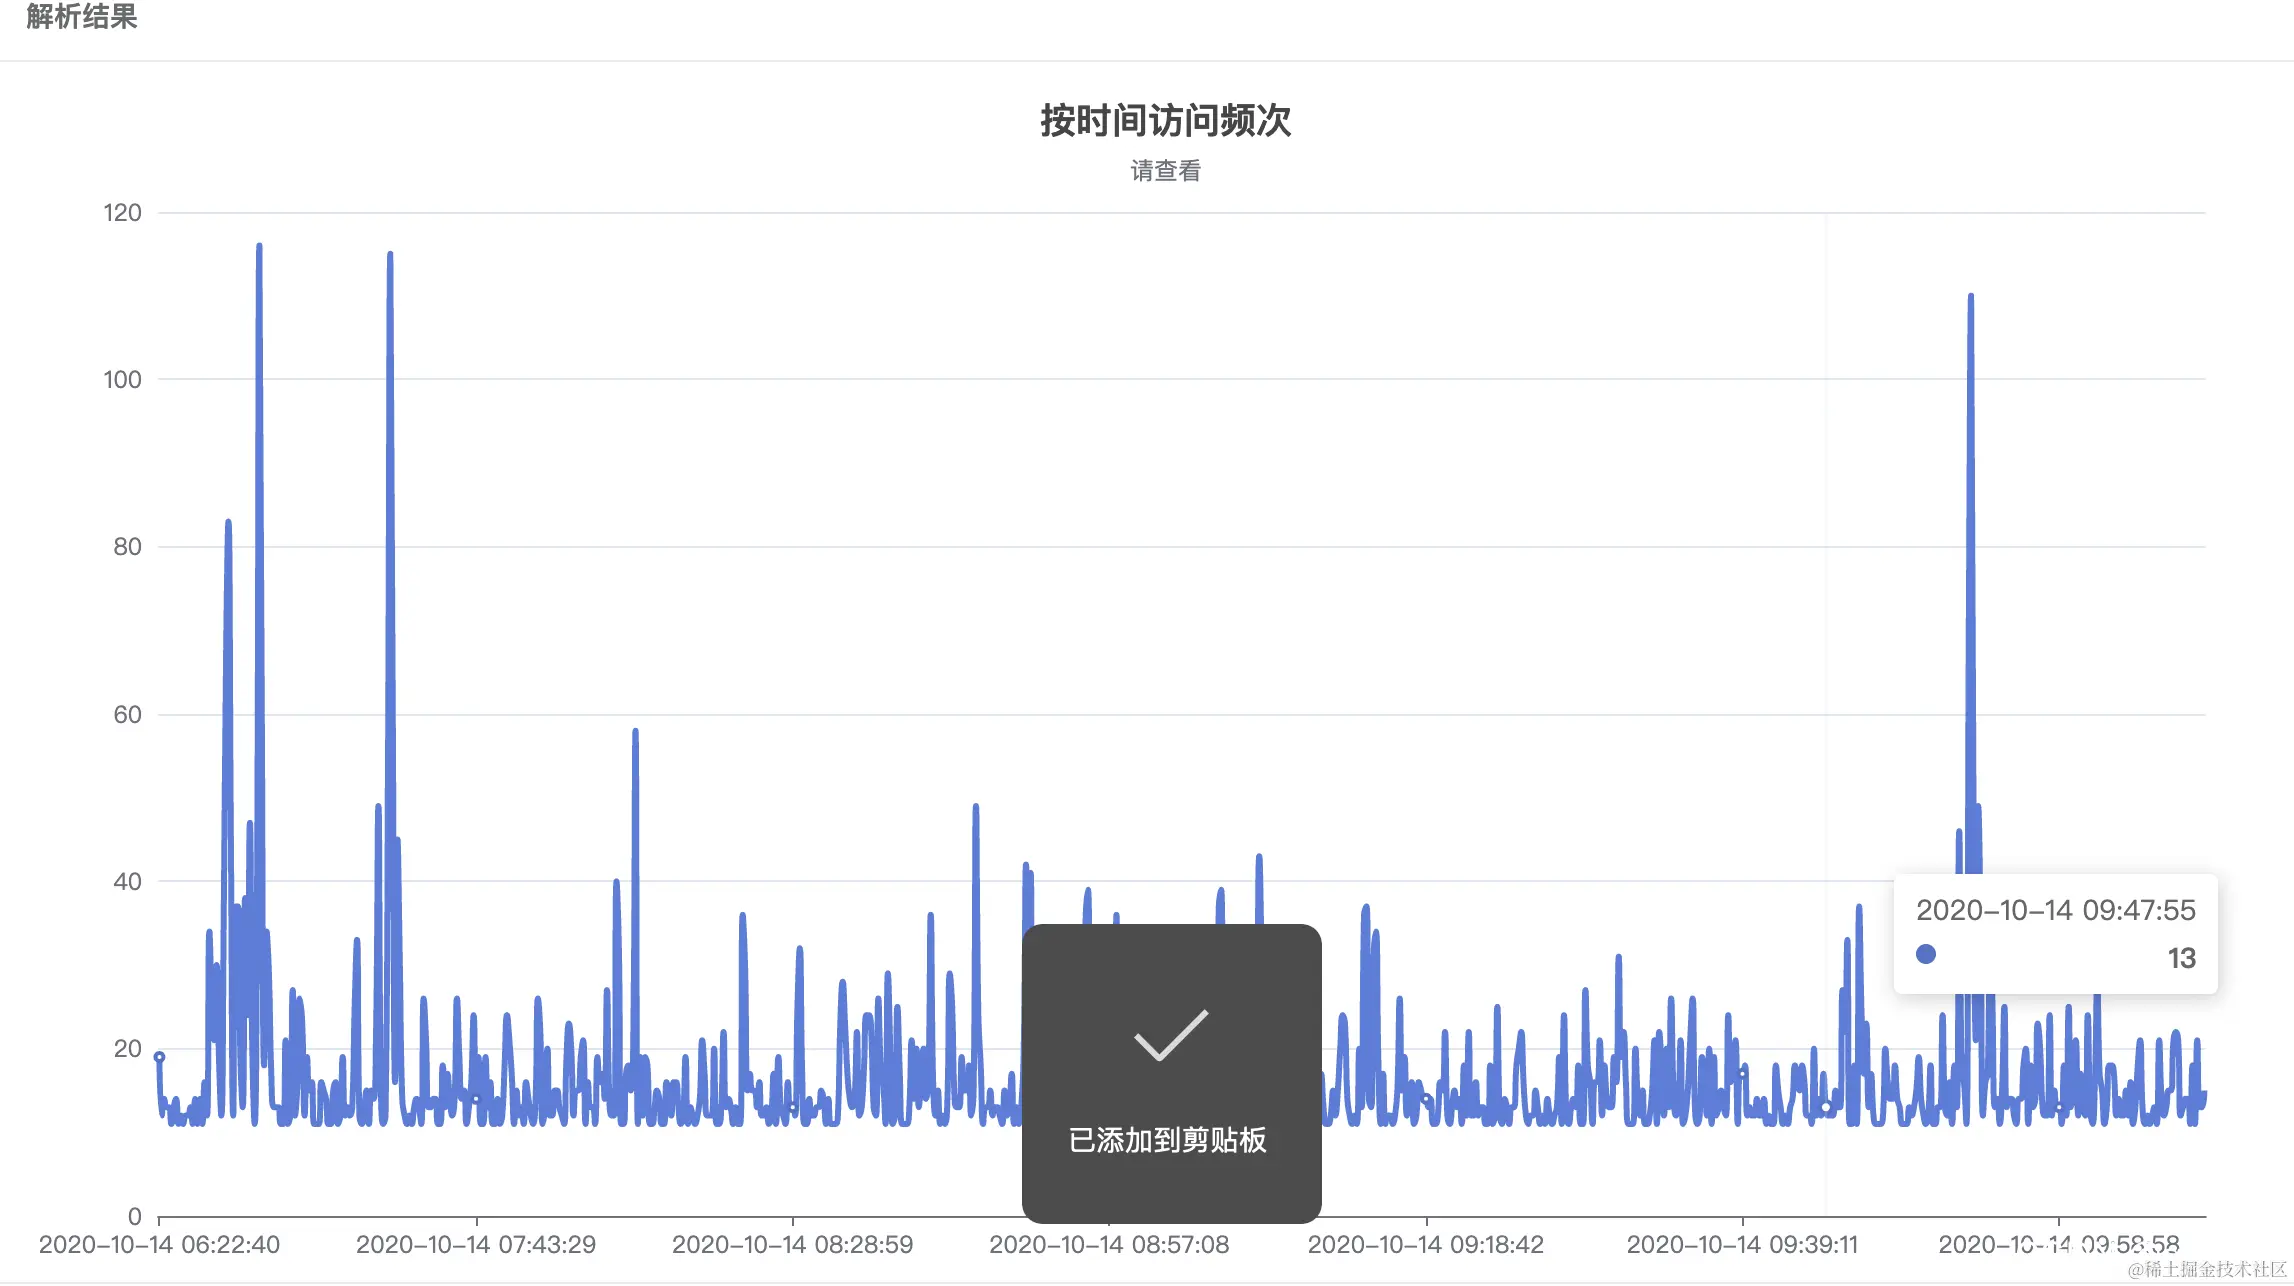The image size is (2294, 1286).
Task: Click the rightmost tall spike's tip near 110
Action: coord(1971,297)
